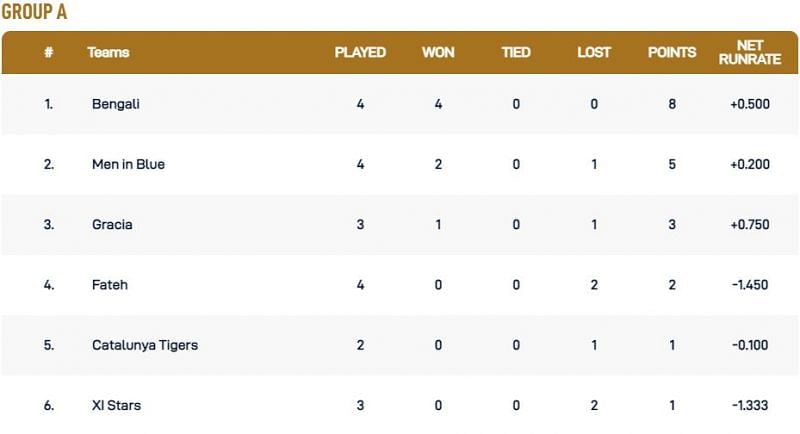Click the GROUP A heading
The height and width of the screenshot is (434, 800).
click(34, 13)
